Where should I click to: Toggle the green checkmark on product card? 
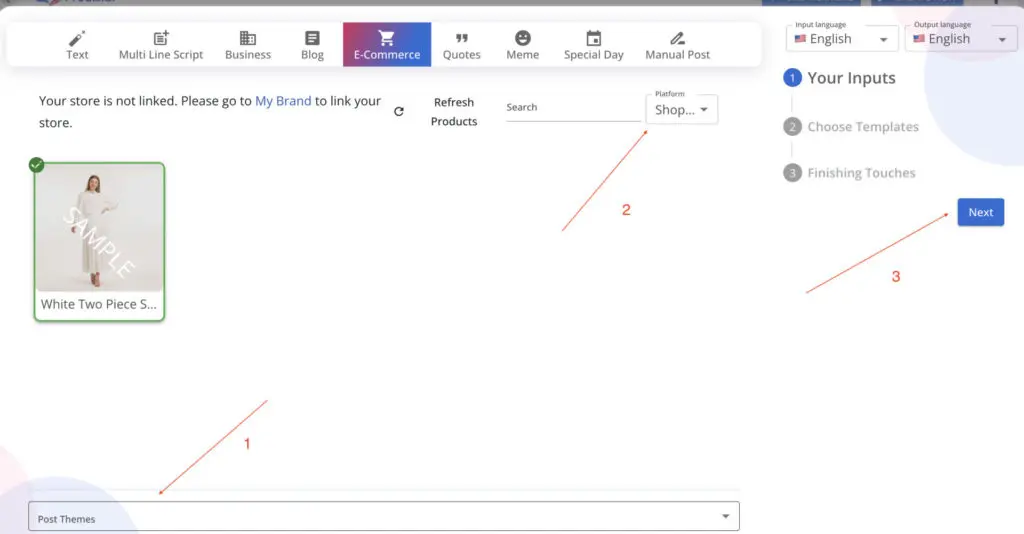(x=37, y=165)
